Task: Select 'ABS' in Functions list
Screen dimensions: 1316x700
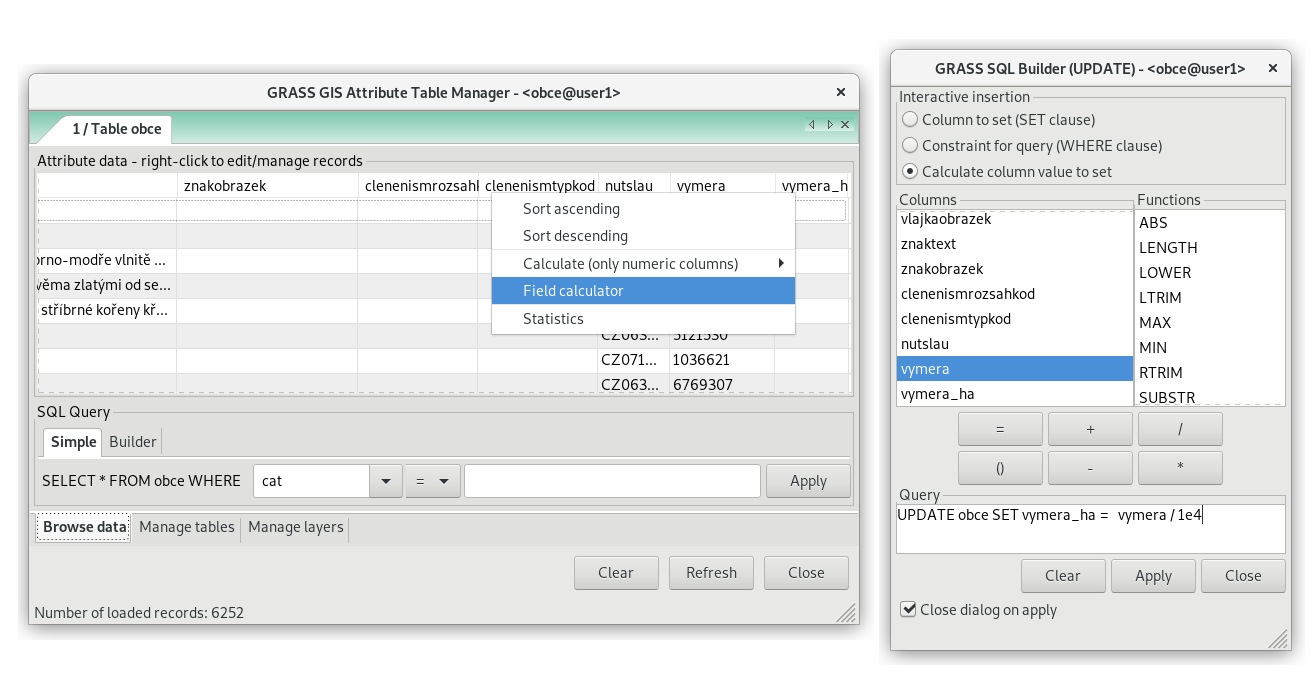Action: [1210, 222]
